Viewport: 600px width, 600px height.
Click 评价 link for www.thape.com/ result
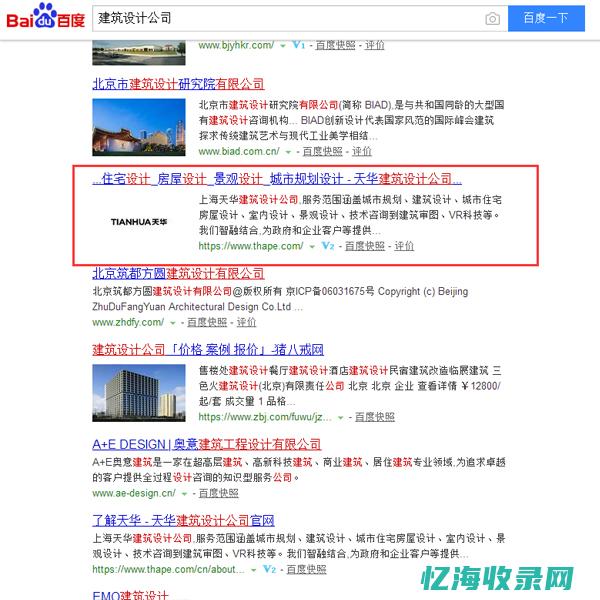(x=404, y=246)
